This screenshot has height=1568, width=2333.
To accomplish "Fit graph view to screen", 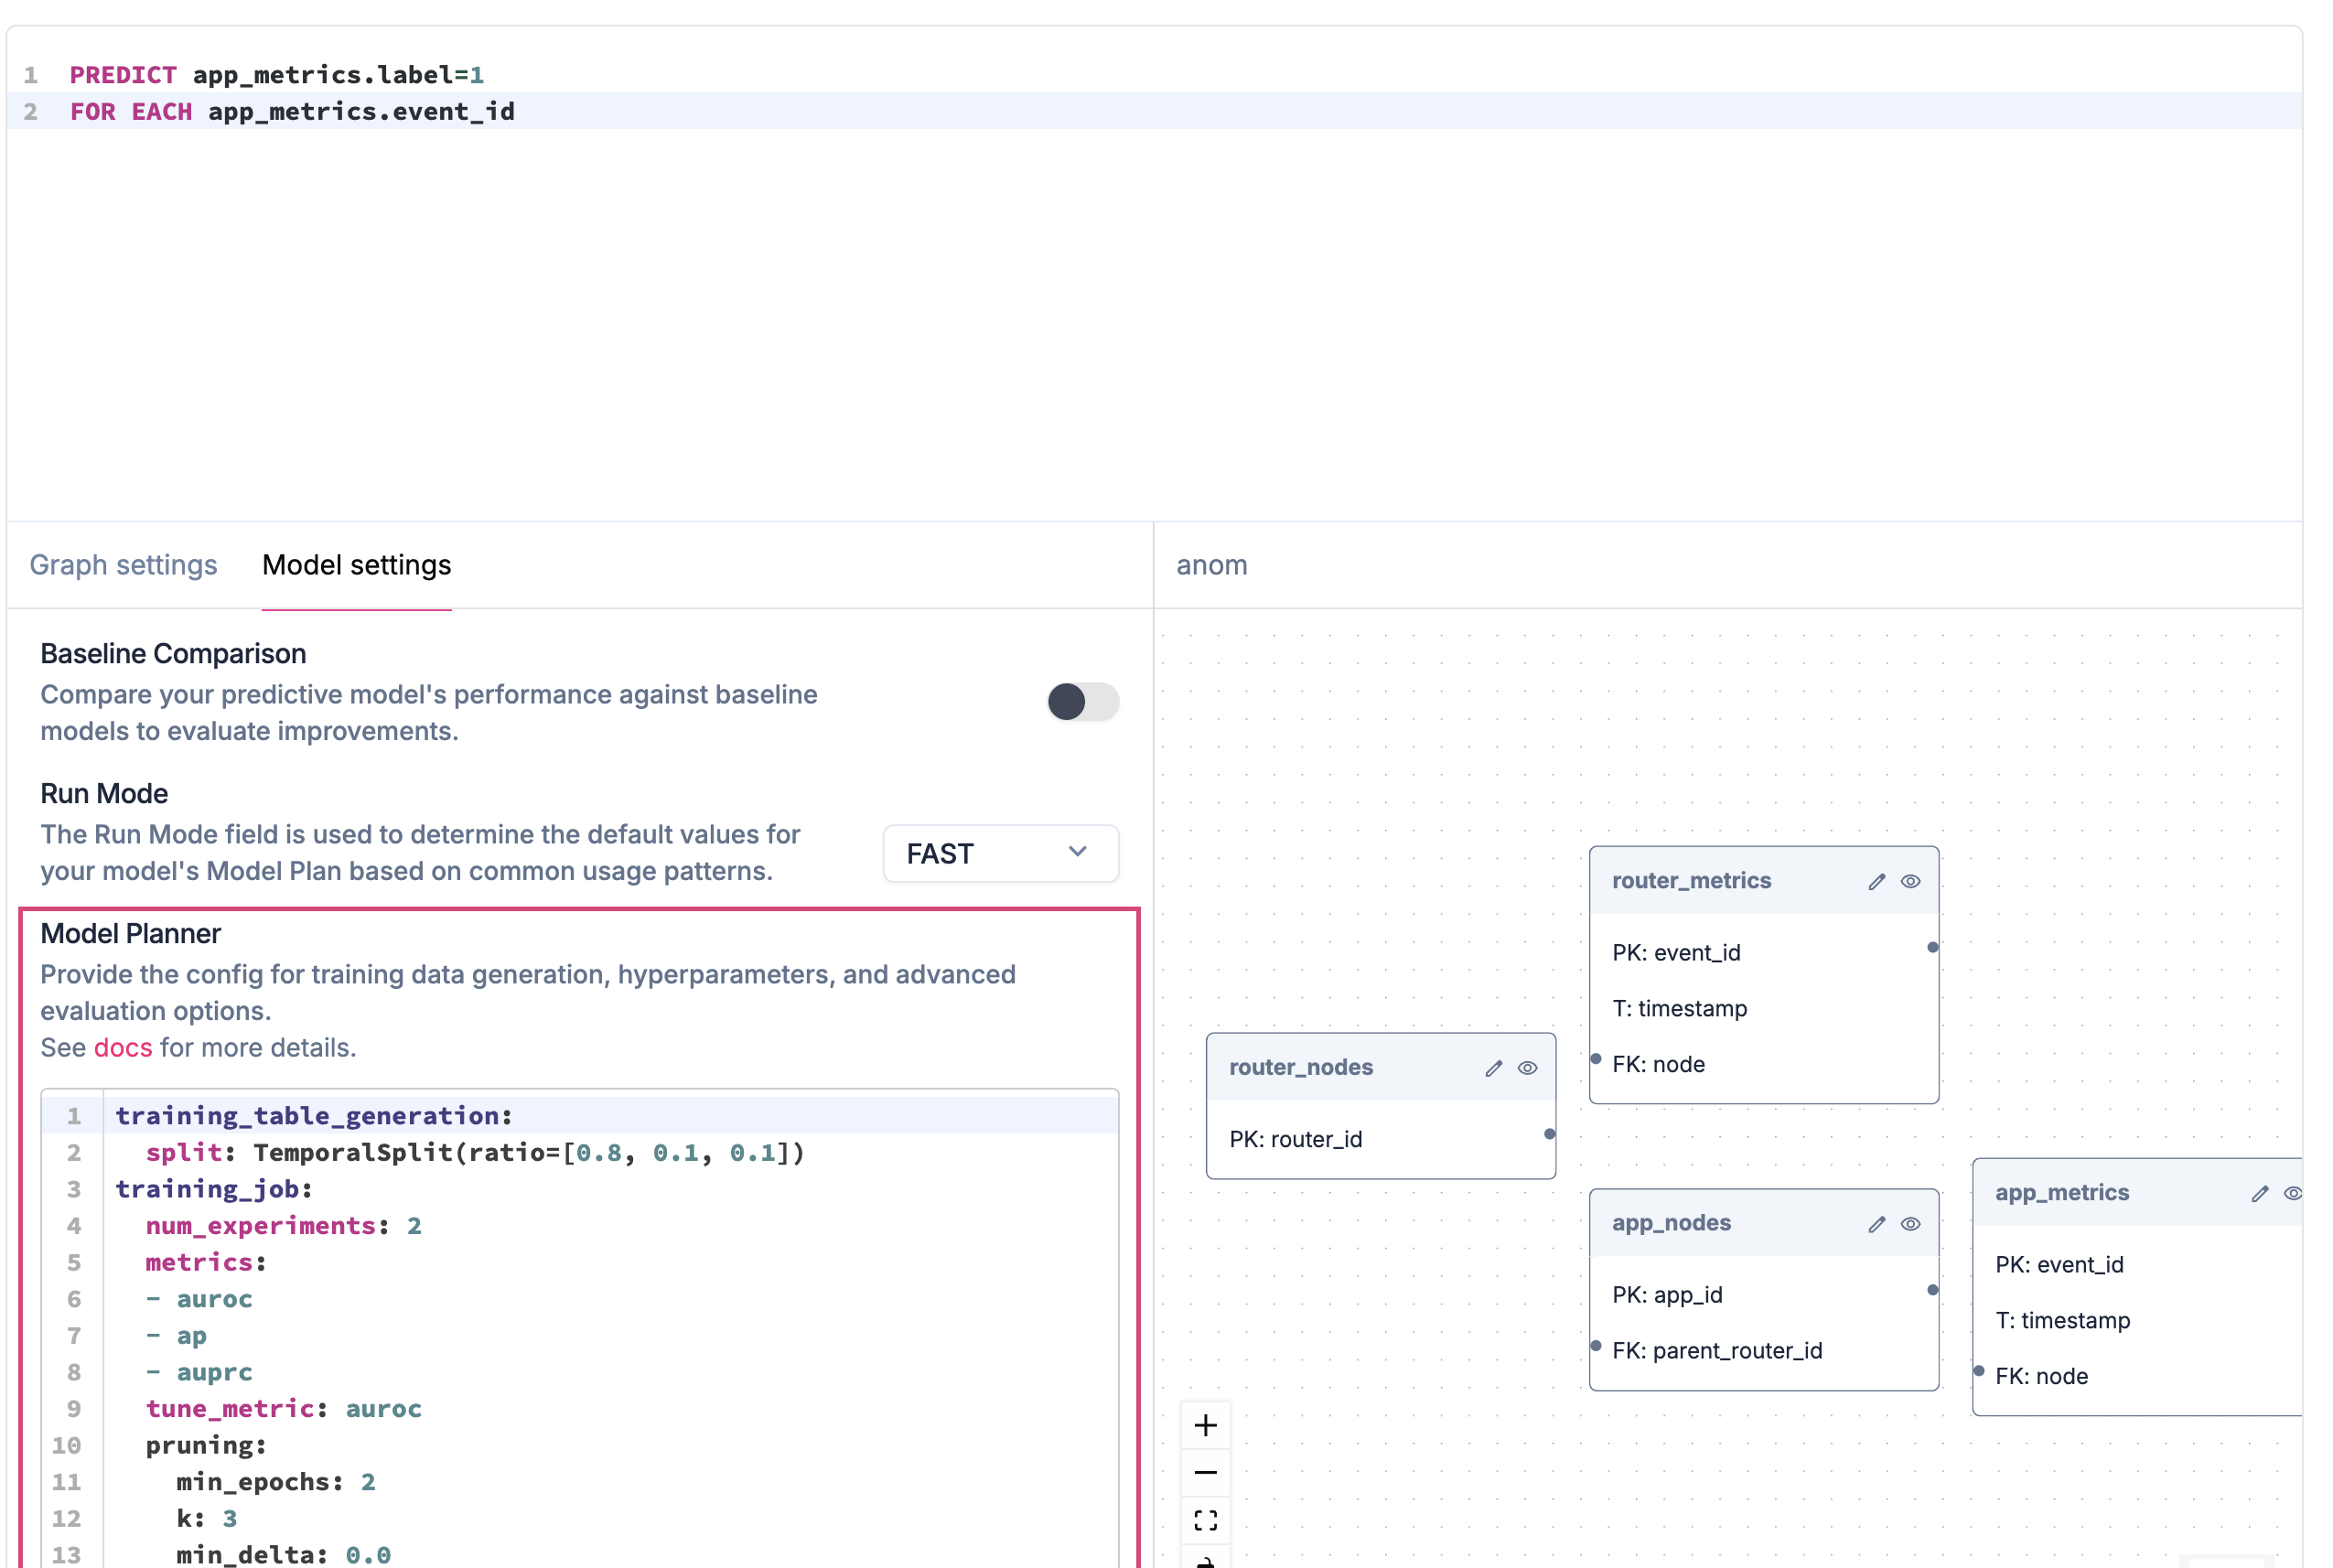I will tap(1205, 1520).
